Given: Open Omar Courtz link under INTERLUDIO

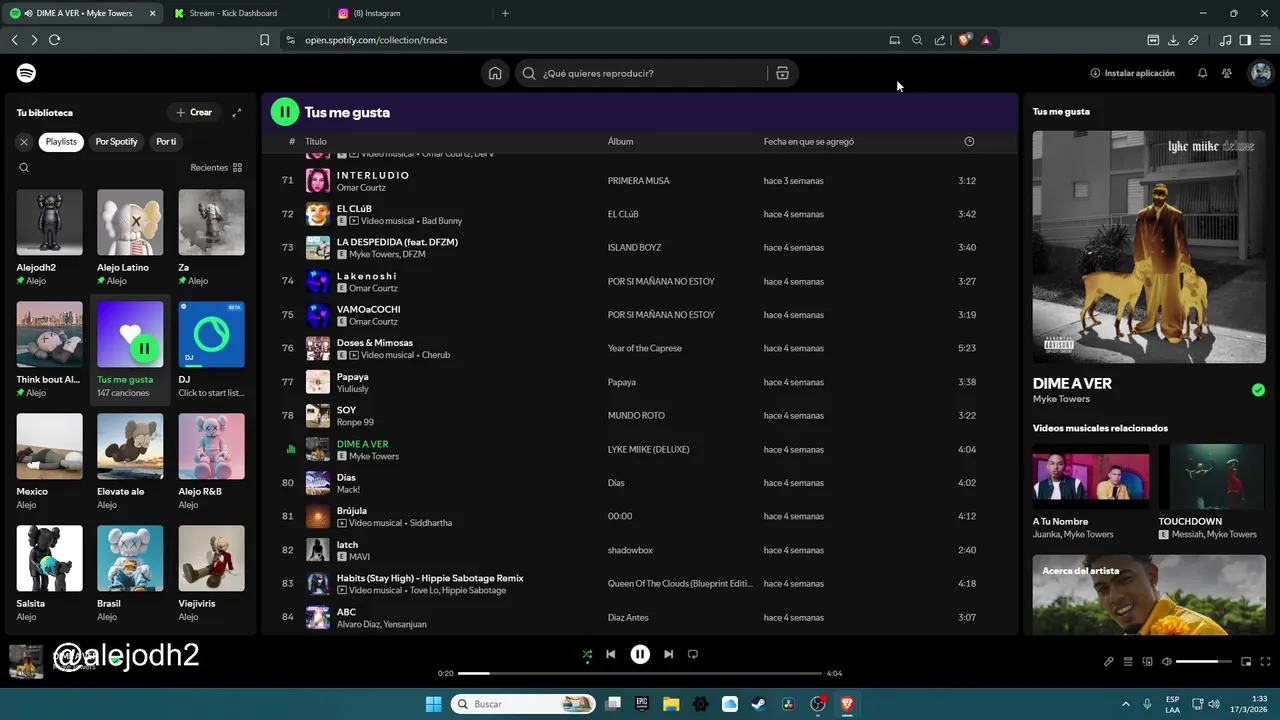Looking at the screenshot, I should pyautogui.click(x=361, y=187).
